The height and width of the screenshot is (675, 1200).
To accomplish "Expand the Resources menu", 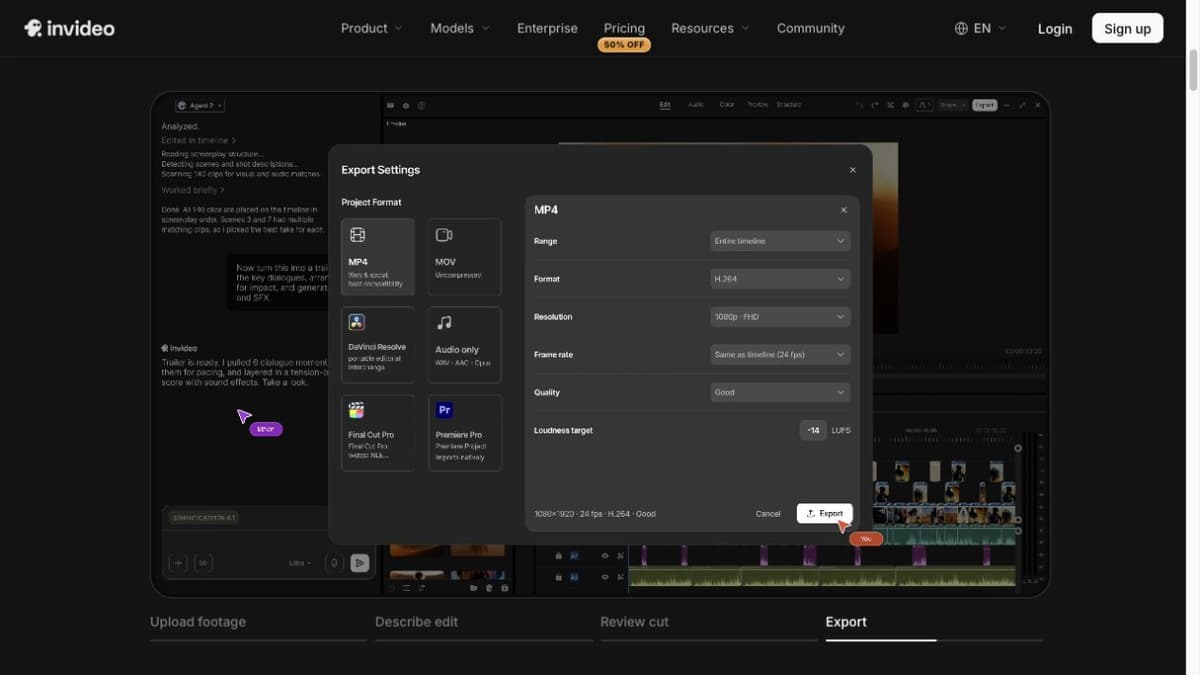I will pos(710,28).
